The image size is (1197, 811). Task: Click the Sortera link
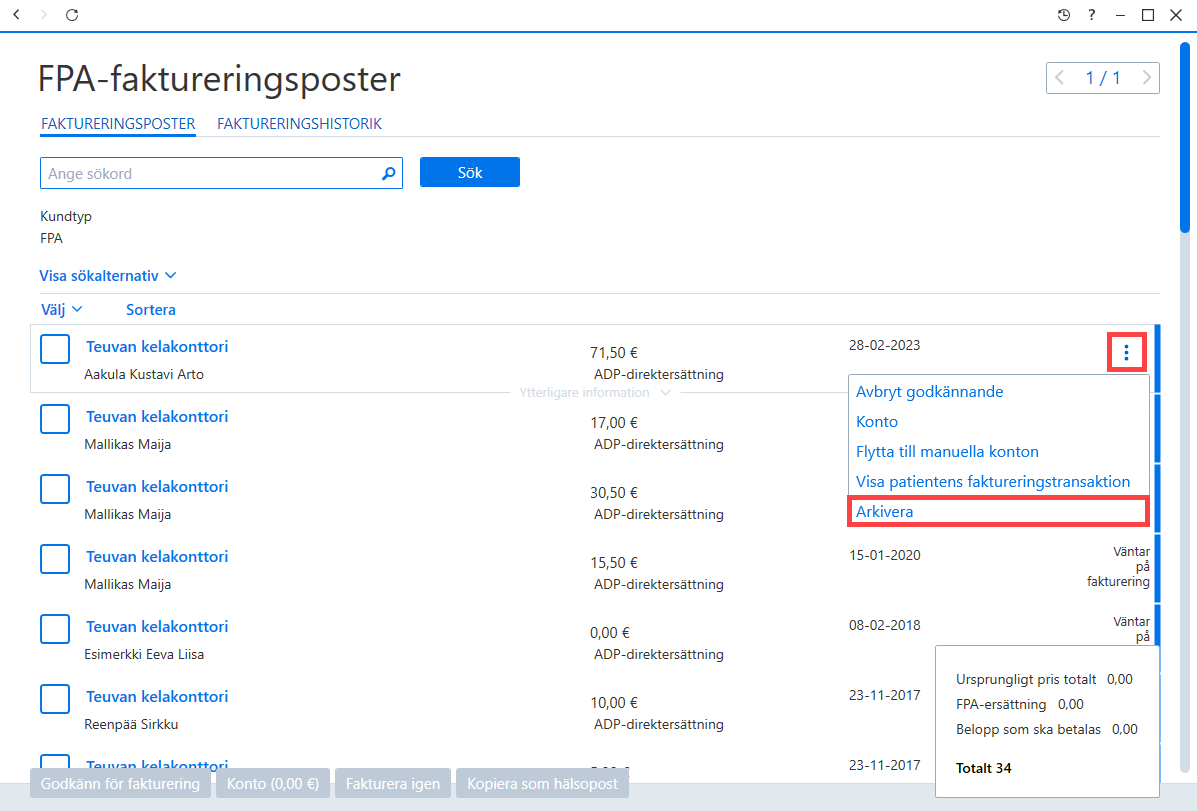150,309
